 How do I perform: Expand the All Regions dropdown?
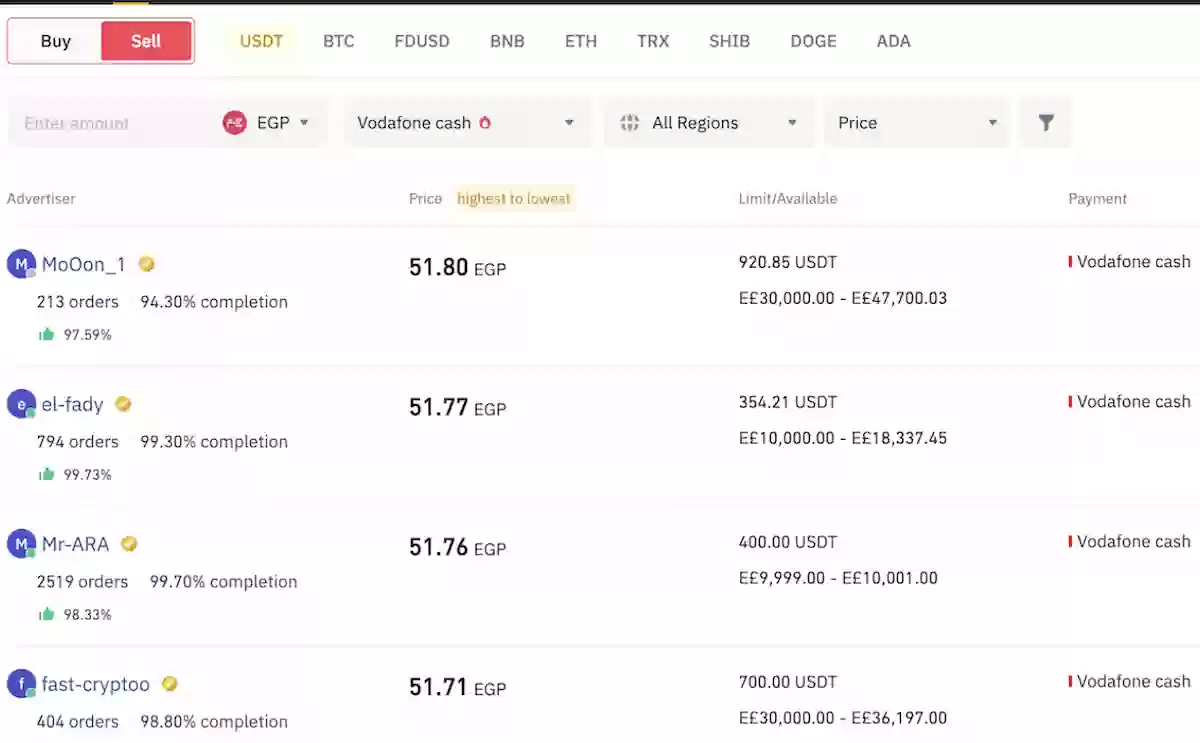coord(709,122)
